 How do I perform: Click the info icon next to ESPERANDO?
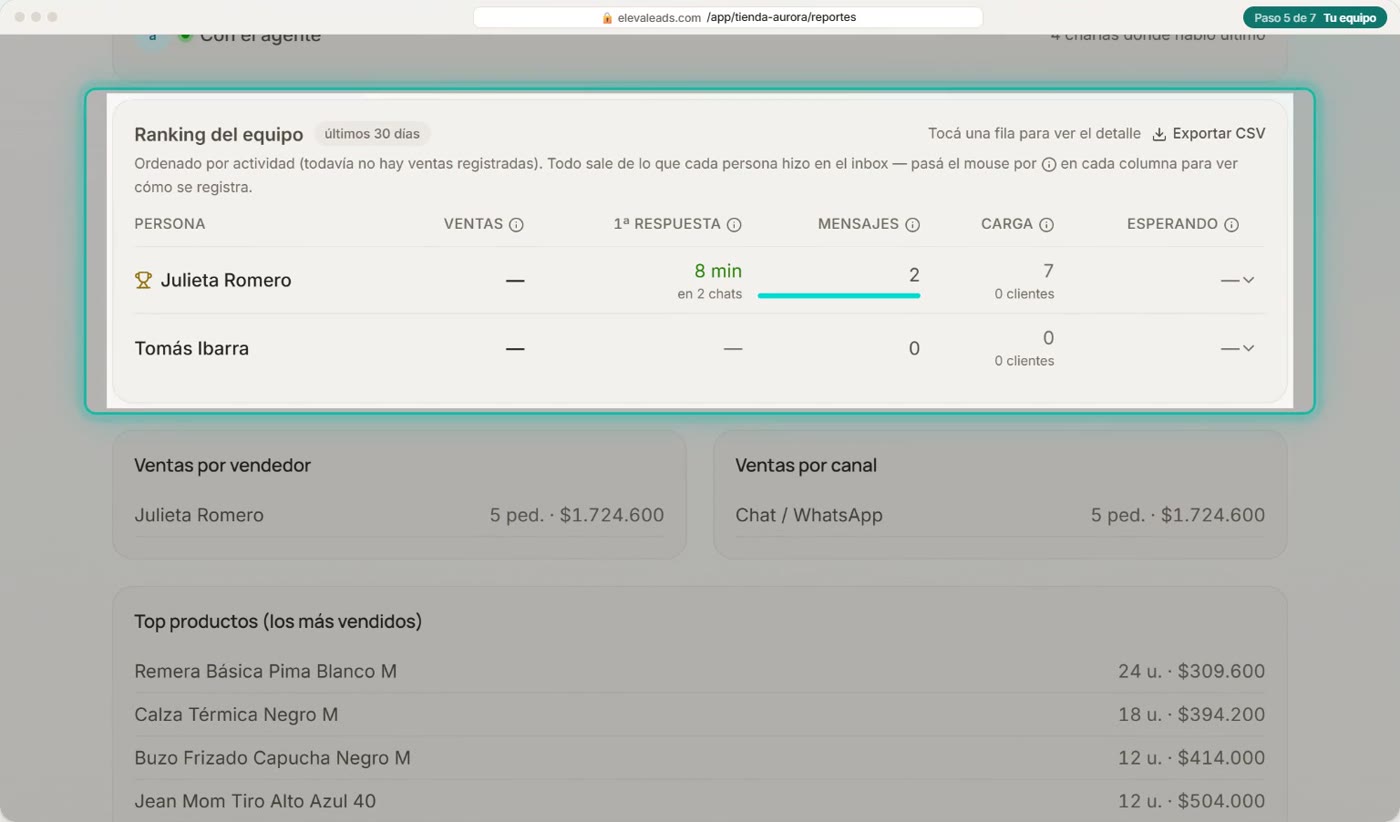[1231, 225]
